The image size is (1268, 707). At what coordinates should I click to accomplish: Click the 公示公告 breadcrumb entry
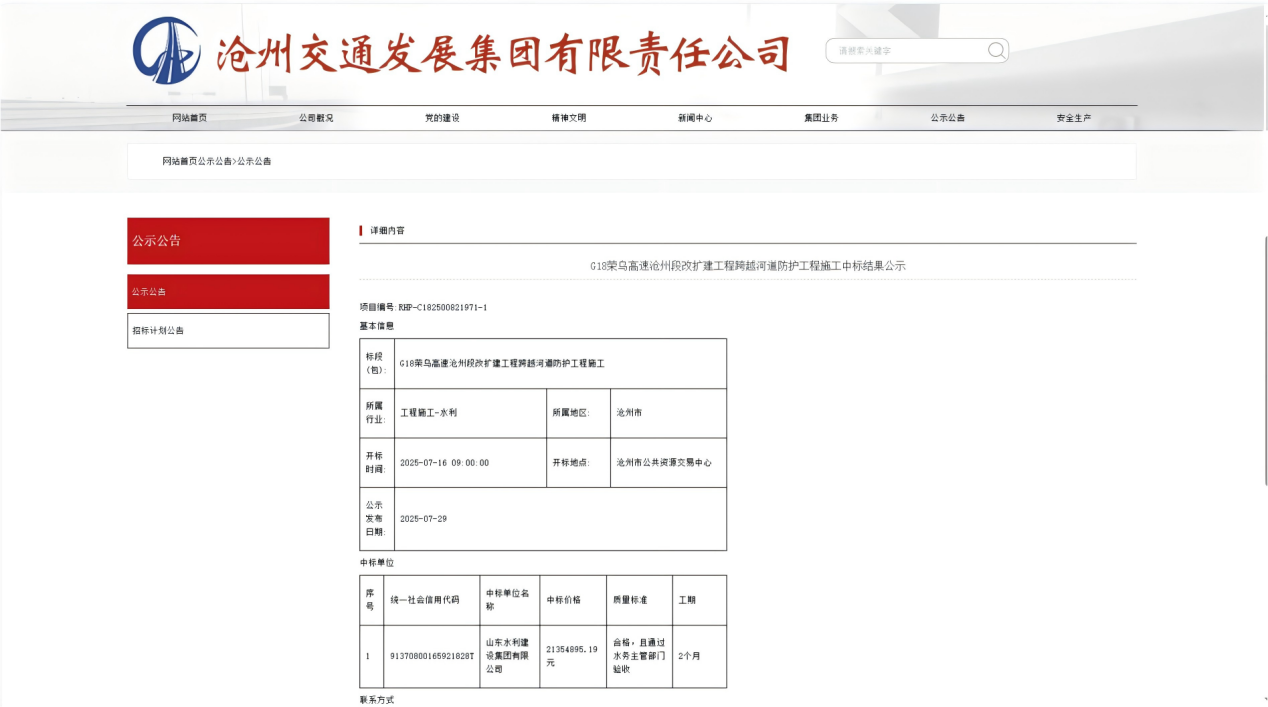[x=255, y=160]
